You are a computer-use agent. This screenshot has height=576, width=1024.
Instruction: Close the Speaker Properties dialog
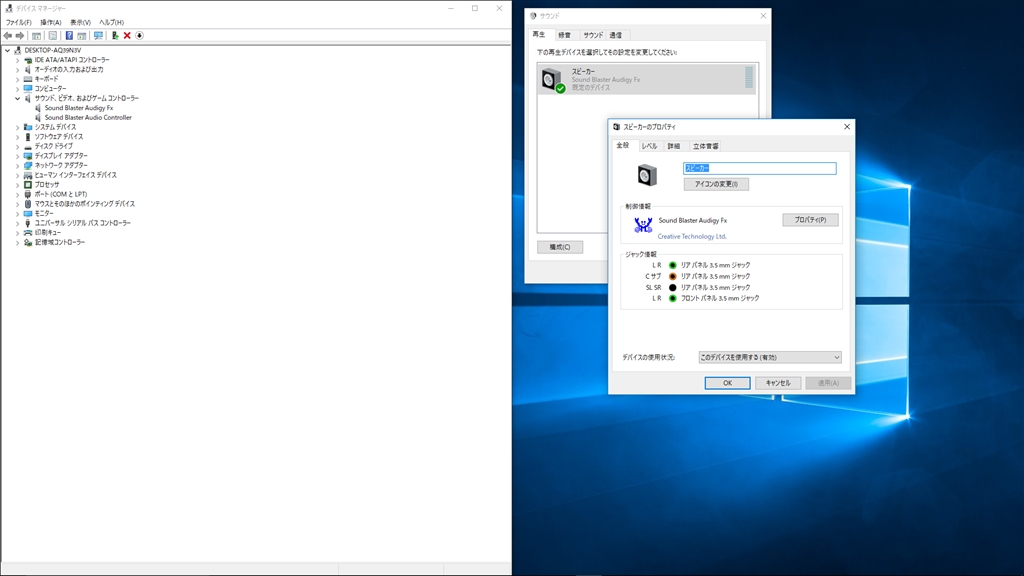coord(847,127)
